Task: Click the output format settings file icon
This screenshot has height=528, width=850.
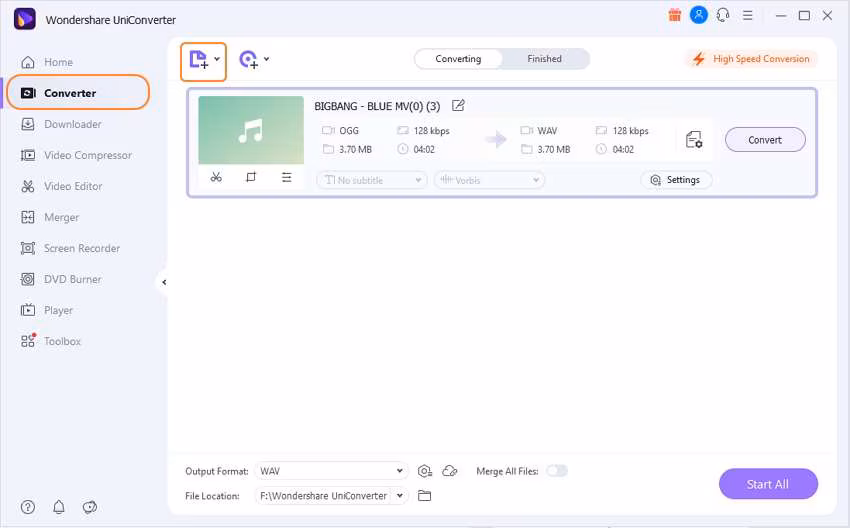Action: [x=693, y=140]
